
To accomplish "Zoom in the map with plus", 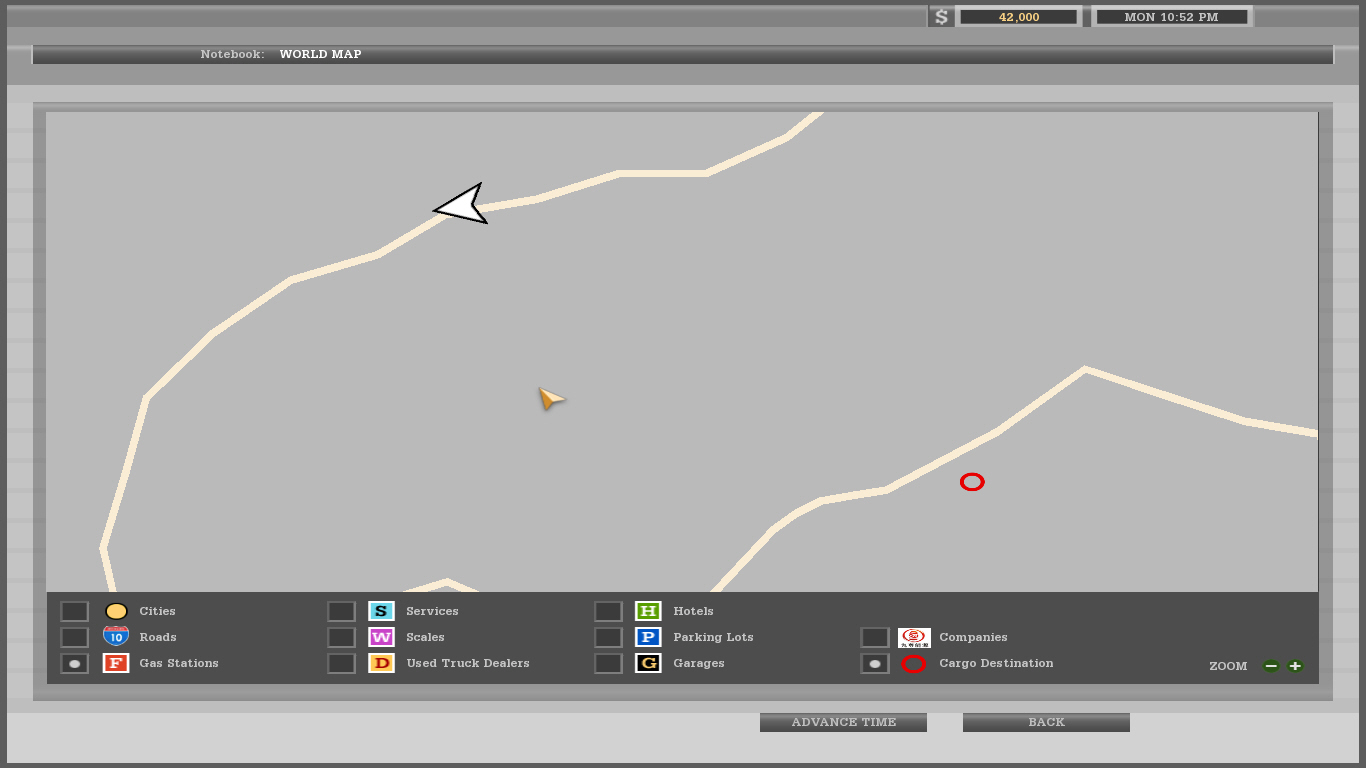I will click(1295, 666).
